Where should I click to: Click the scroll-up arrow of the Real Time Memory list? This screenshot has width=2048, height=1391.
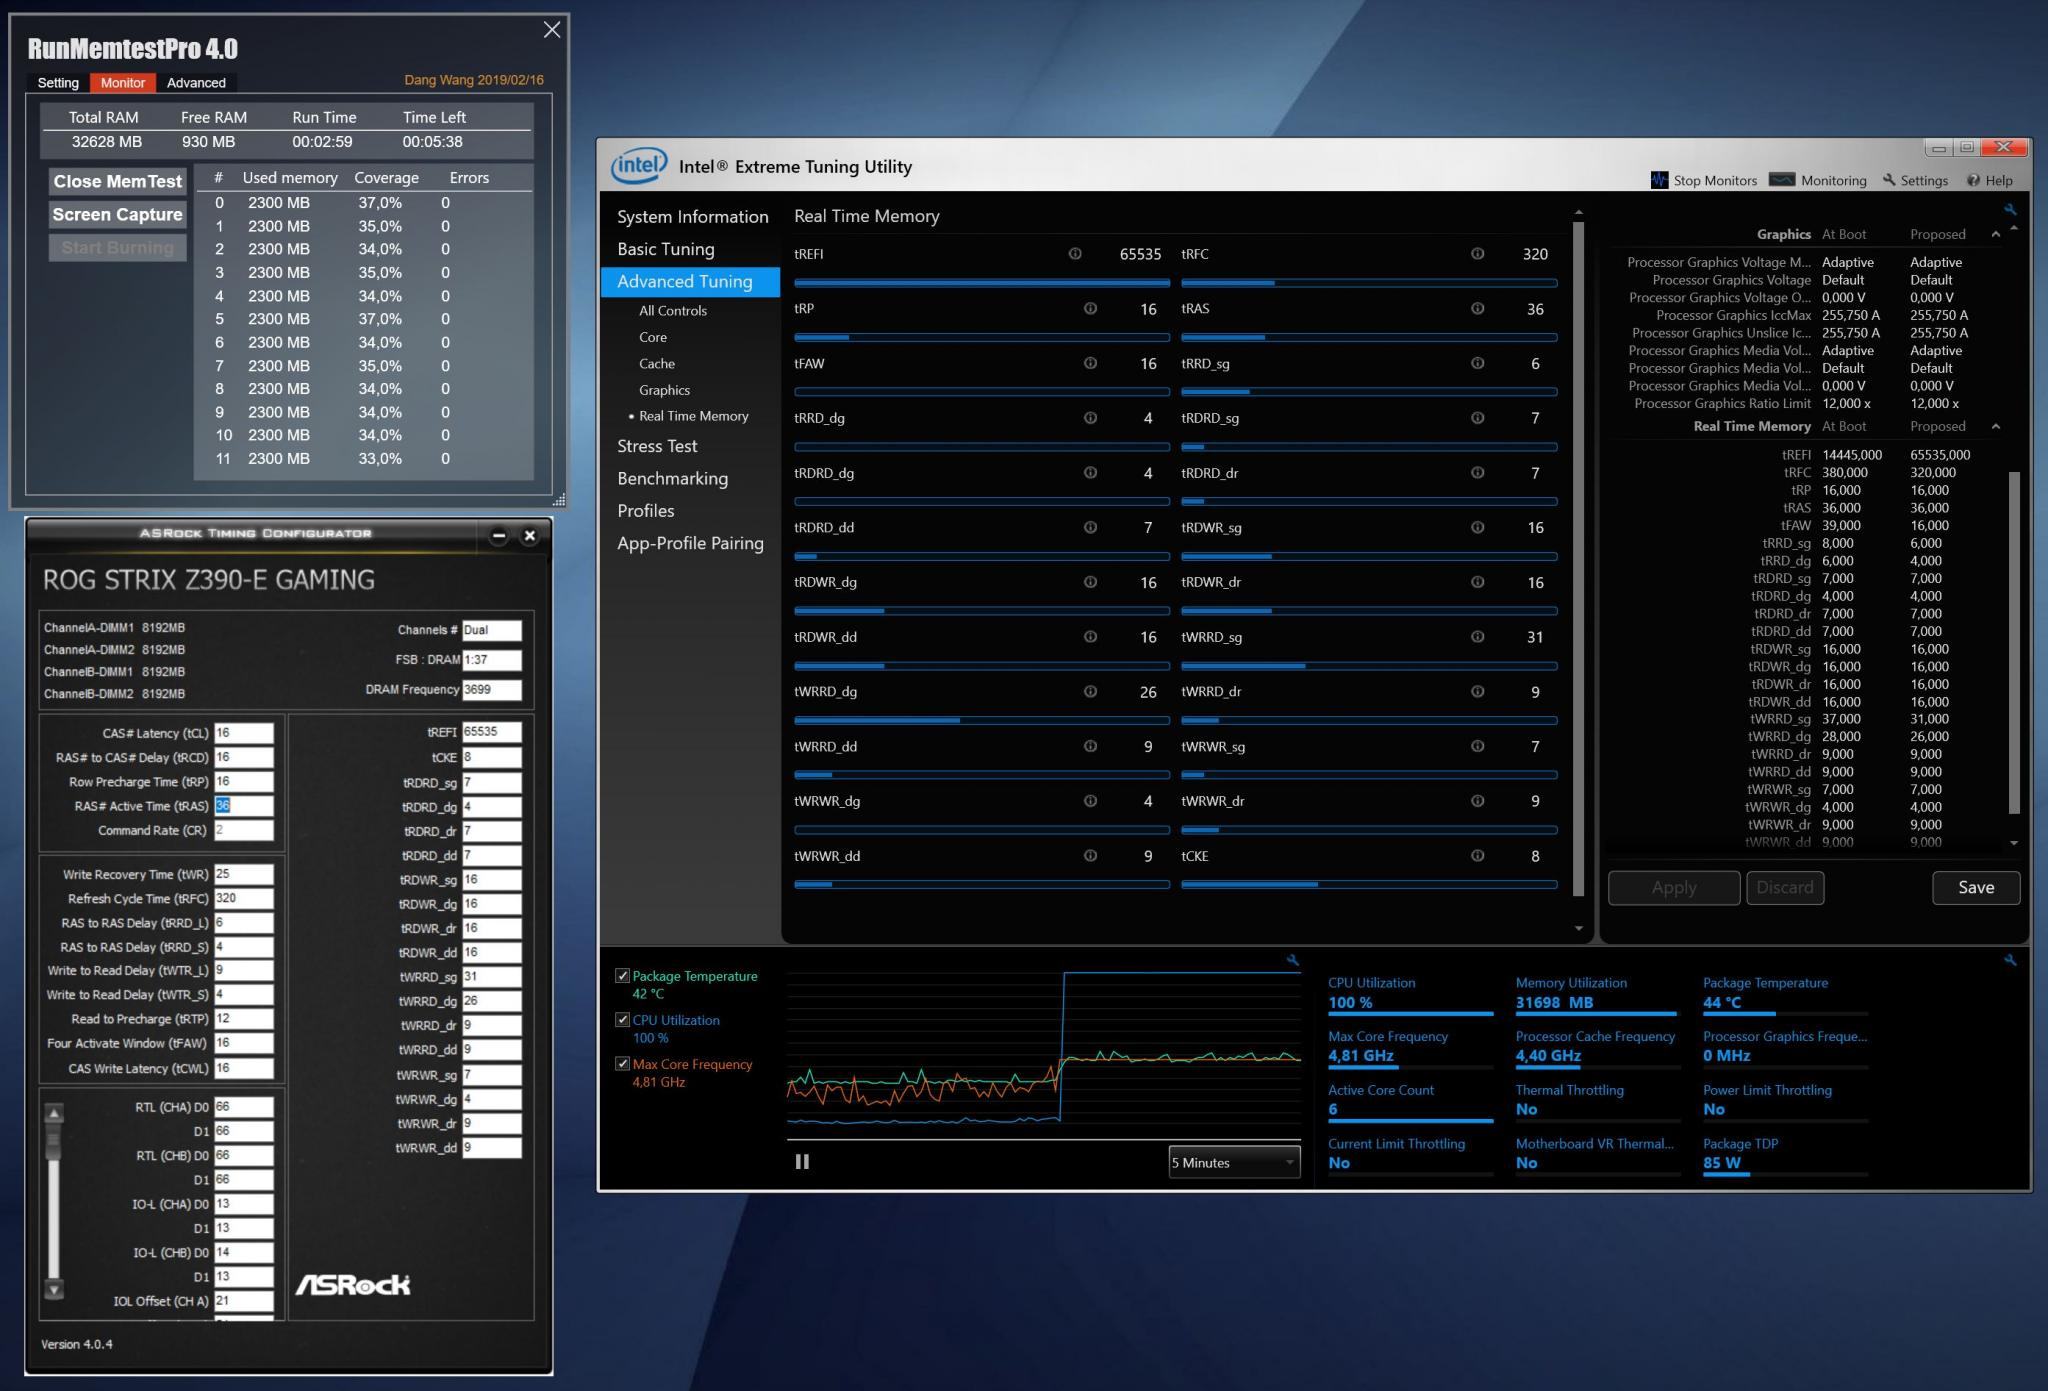[x=1578, y=212]
